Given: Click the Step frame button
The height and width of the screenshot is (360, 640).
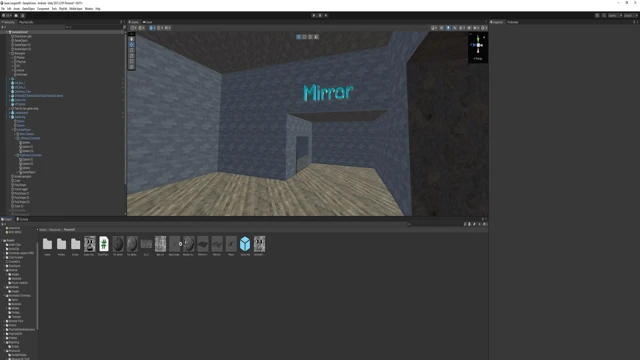Looking at the screenshot, I should [x=326, y=16].
